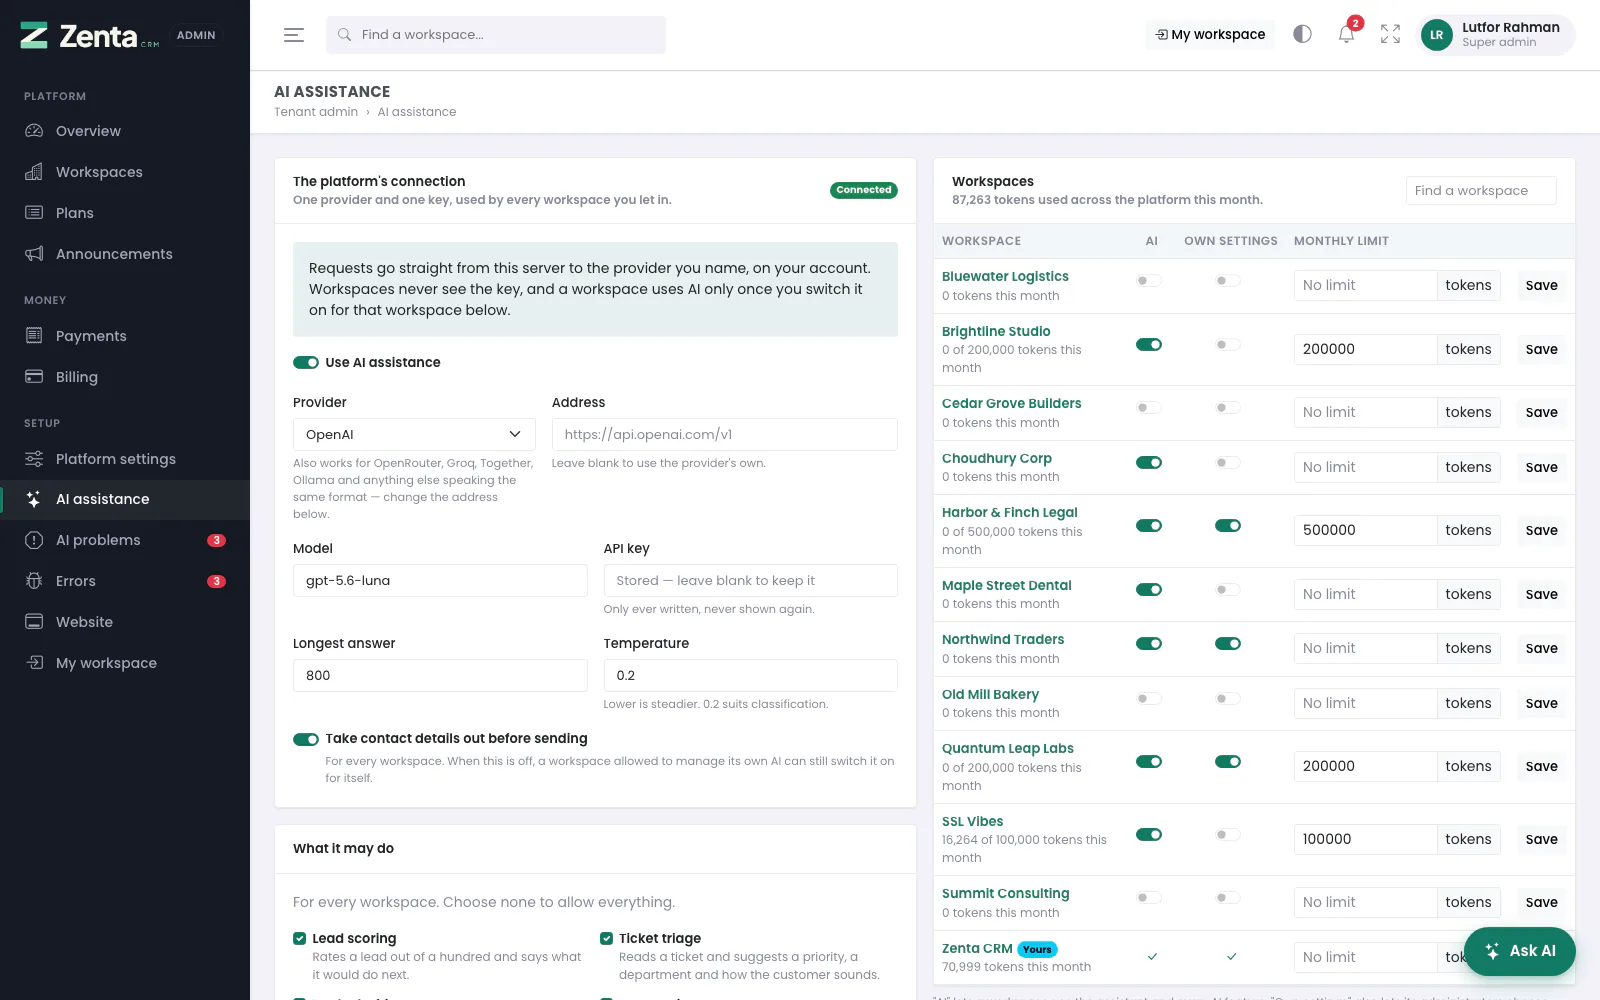Click the Address input field

click(x=725, y=435)
